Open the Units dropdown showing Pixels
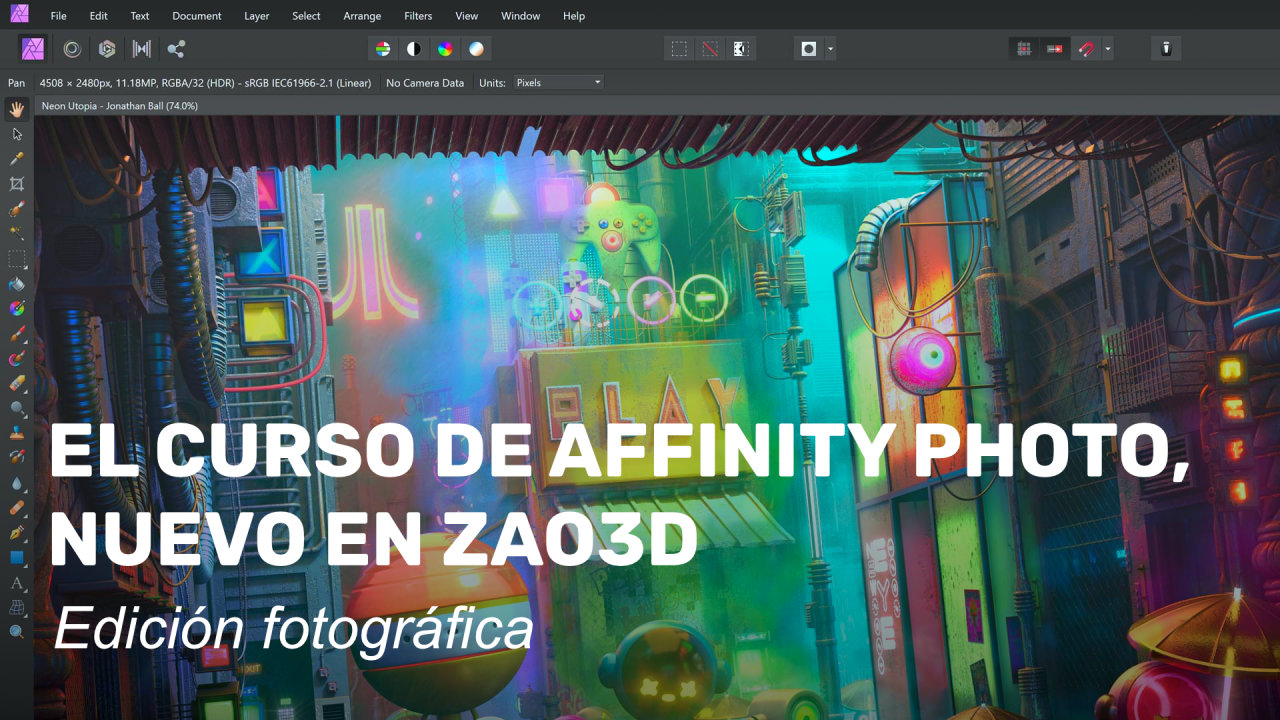This screenshot has width=1280, height=720. pos(556,82)
